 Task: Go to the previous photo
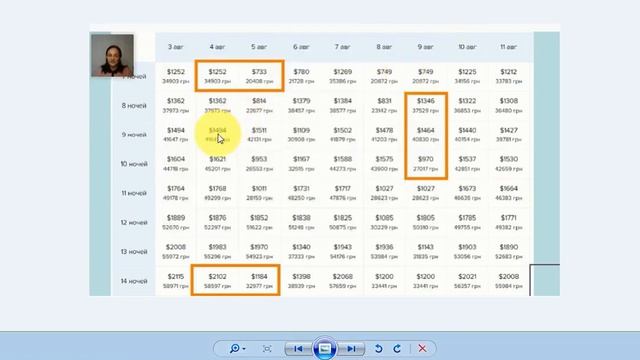(x=298, y=349)
